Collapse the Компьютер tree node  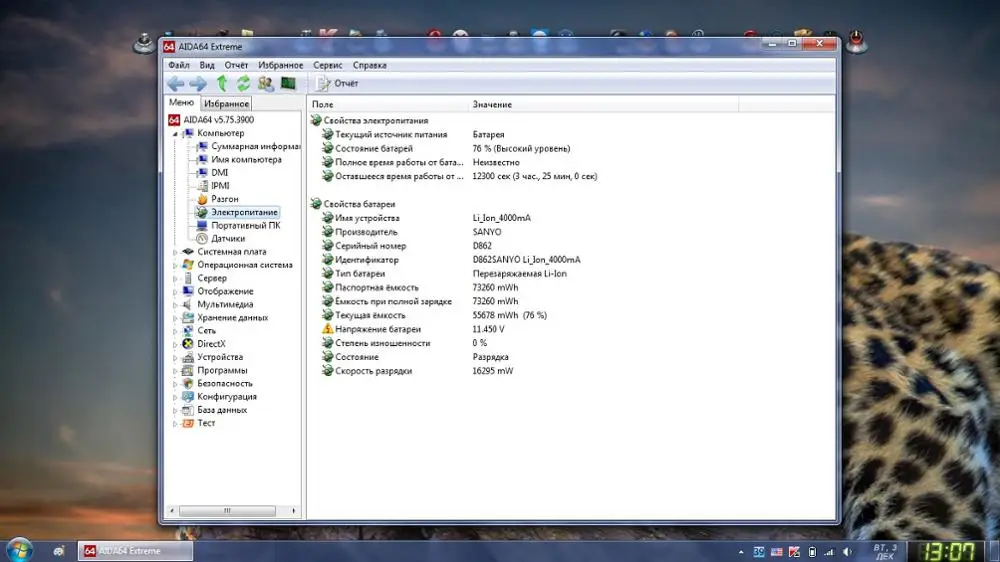(175, 133)
